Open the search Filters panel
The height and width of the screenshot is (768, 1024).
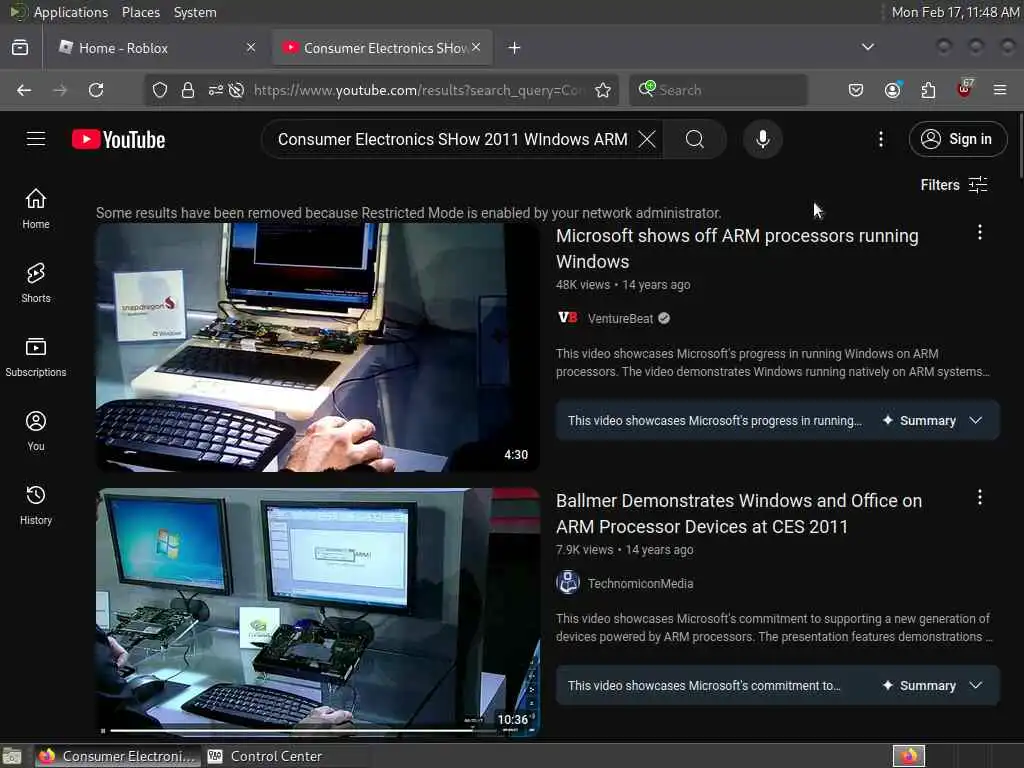(954, 185)
